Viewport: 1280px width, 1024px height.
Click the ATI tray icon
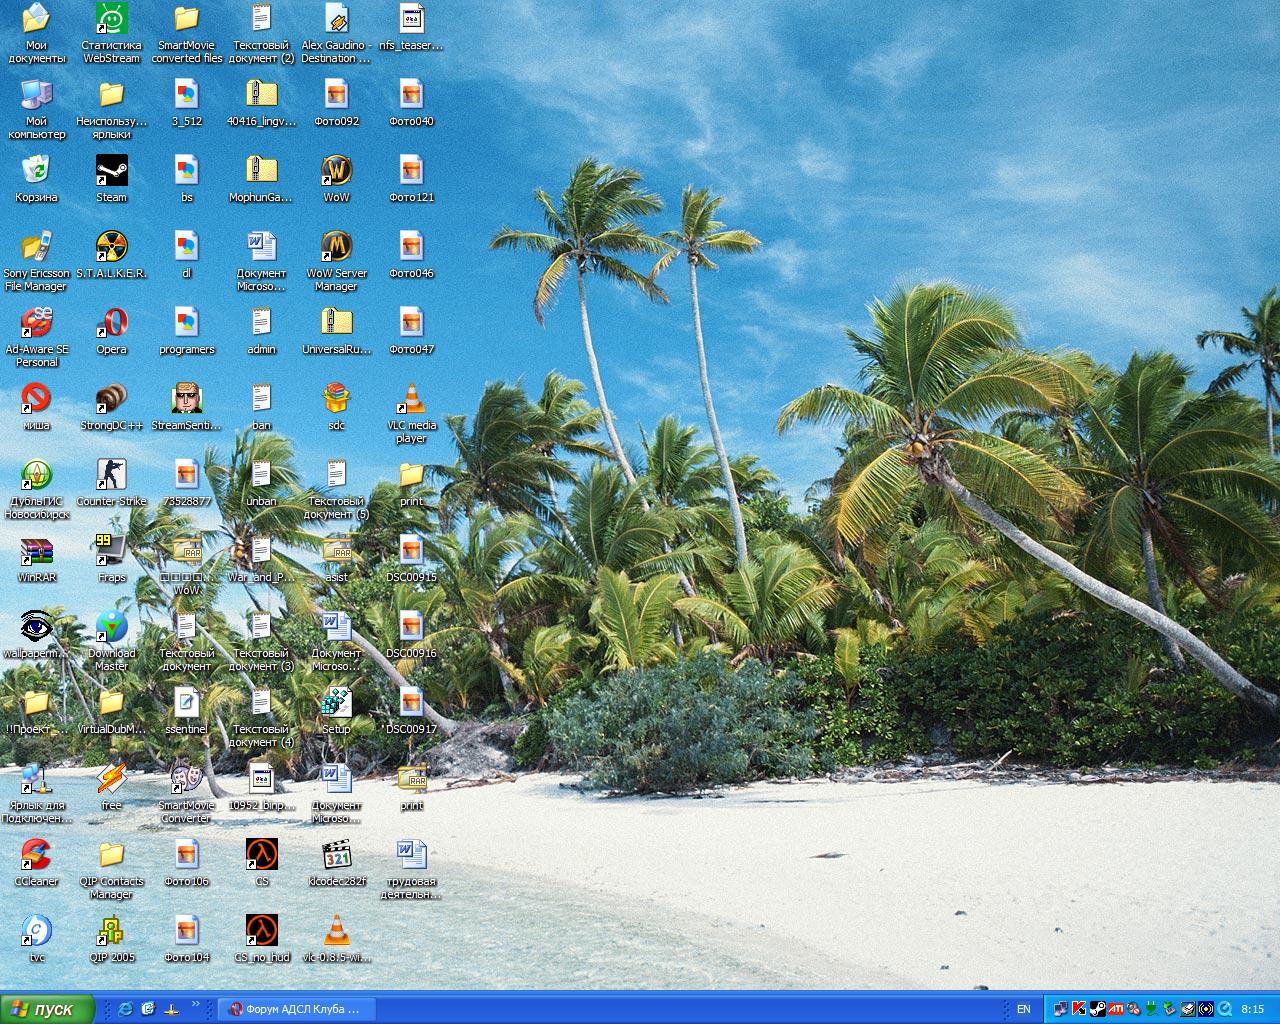(x=1115, y=1009)
